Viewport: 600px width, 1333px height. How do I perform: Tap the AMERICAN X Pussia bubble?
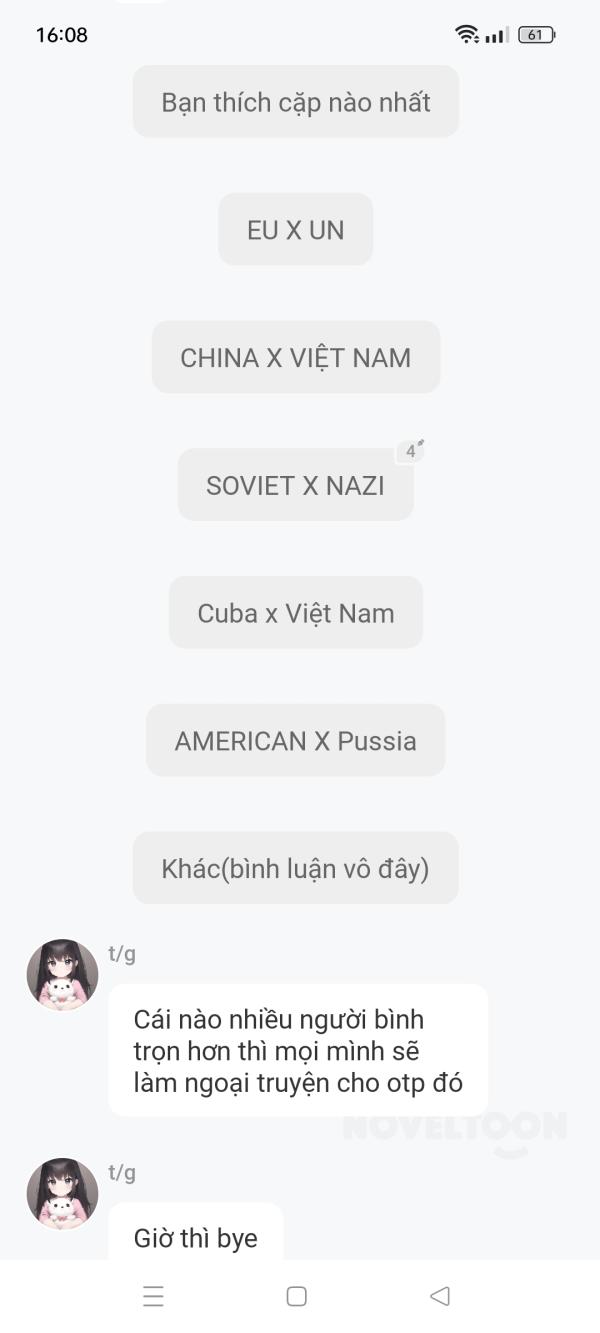(296, 741)
